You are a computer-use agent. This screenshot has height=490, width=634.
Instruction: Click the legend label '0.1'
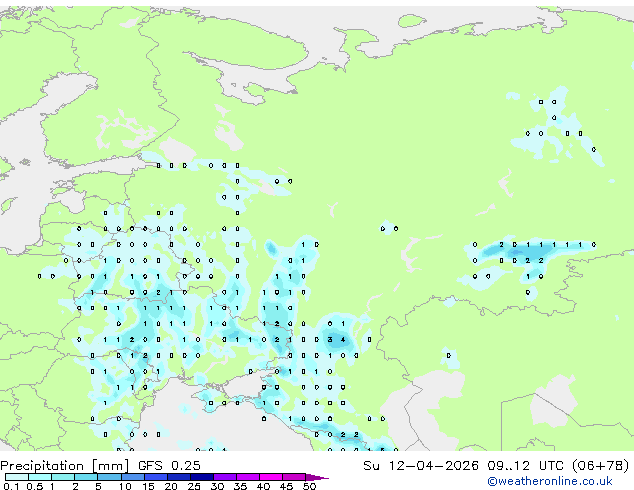pyautogui.click(x=11, y=486)
